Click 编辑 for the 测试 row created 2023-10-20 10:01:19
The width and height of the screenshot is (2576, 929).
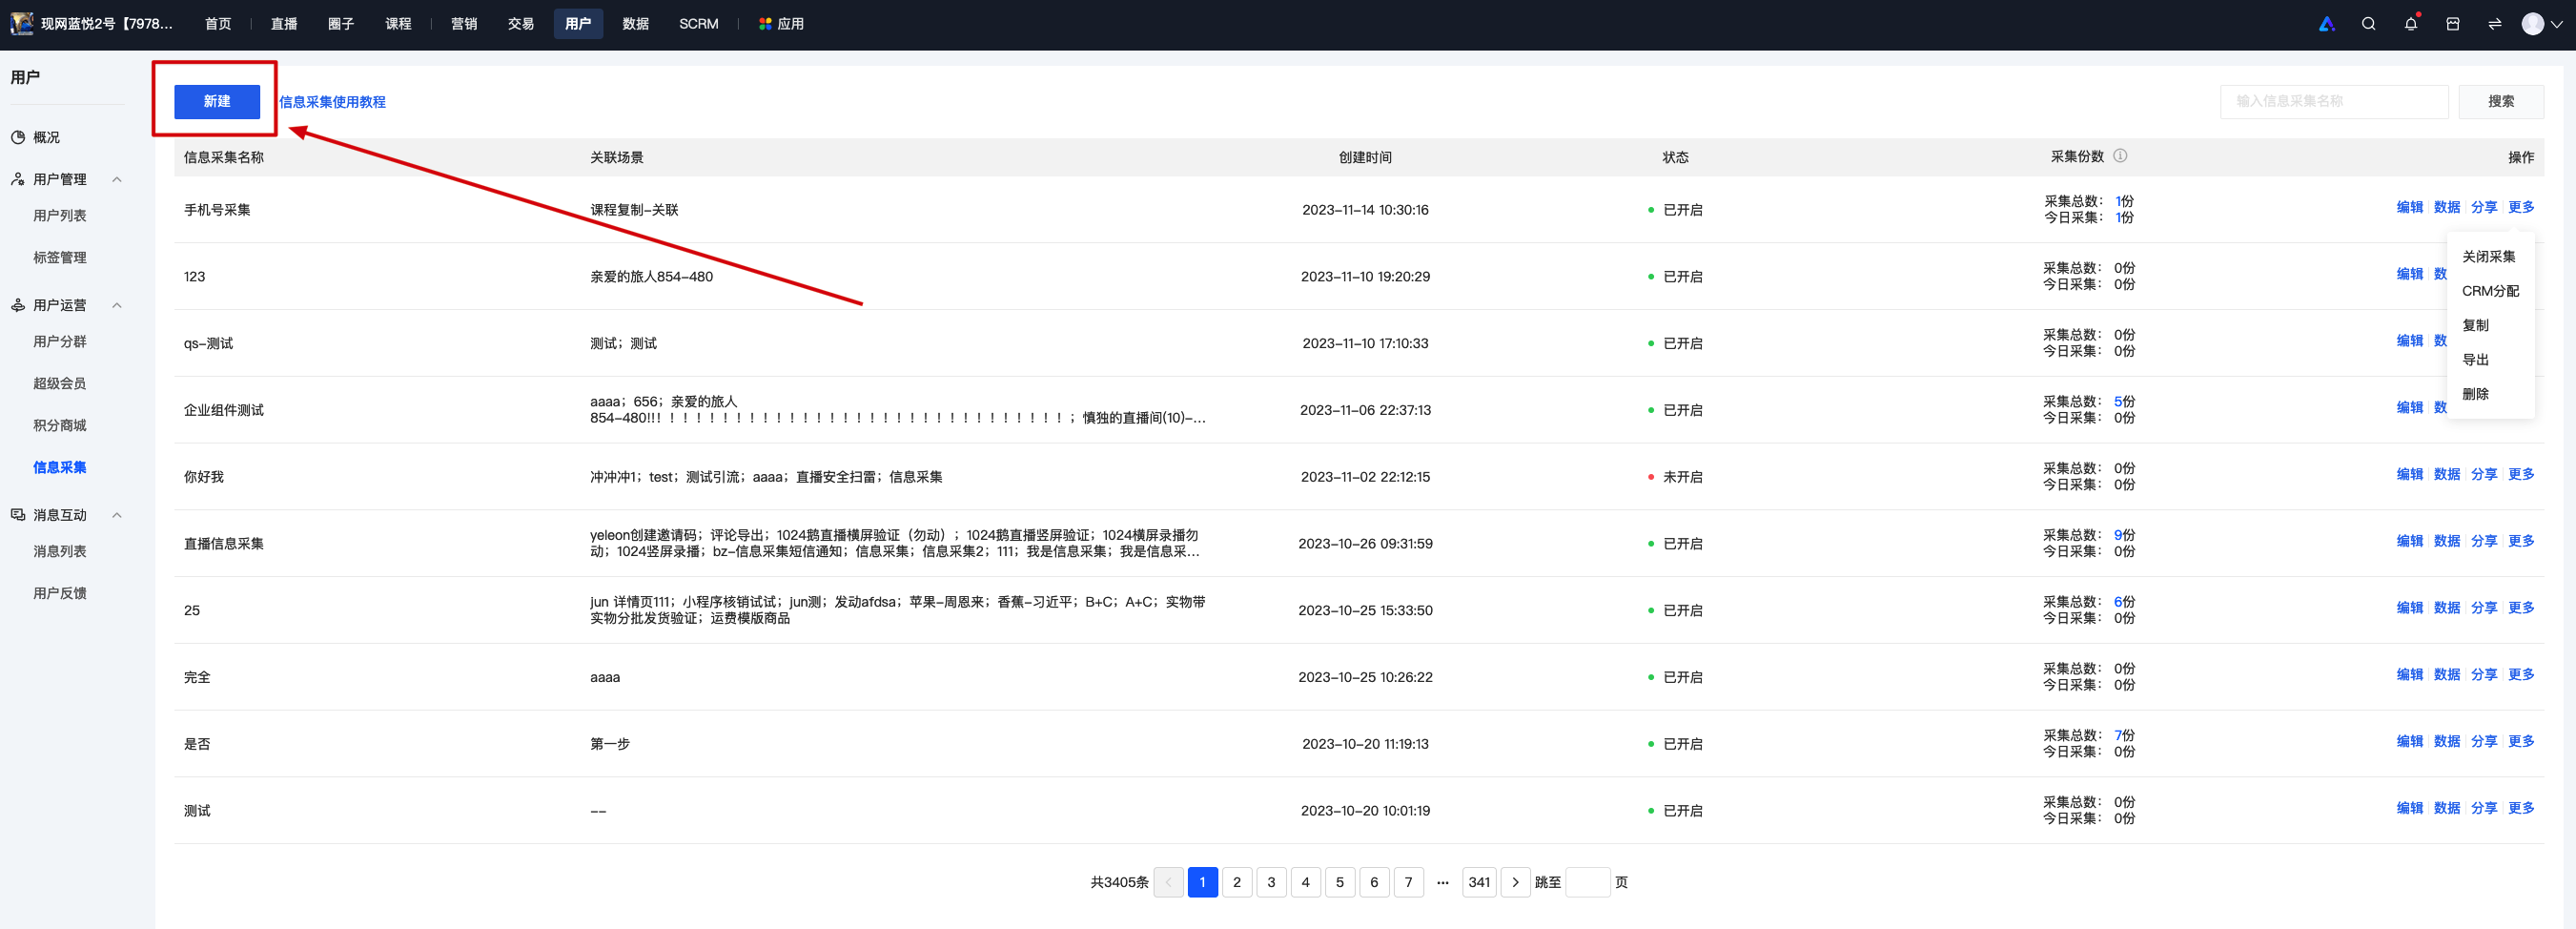(x=2410, y=808)
